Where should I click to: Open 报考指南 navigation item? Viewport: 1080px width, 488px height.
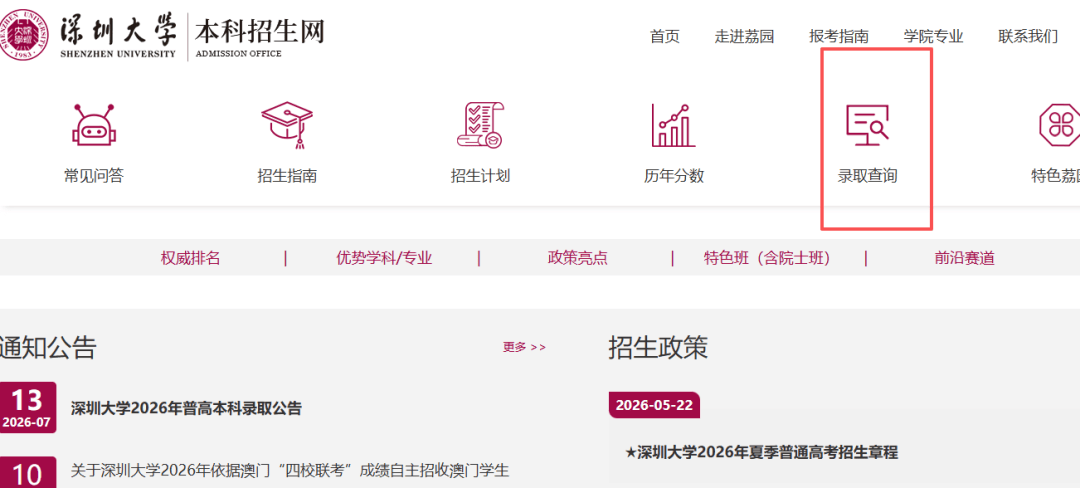pos(838,36)
